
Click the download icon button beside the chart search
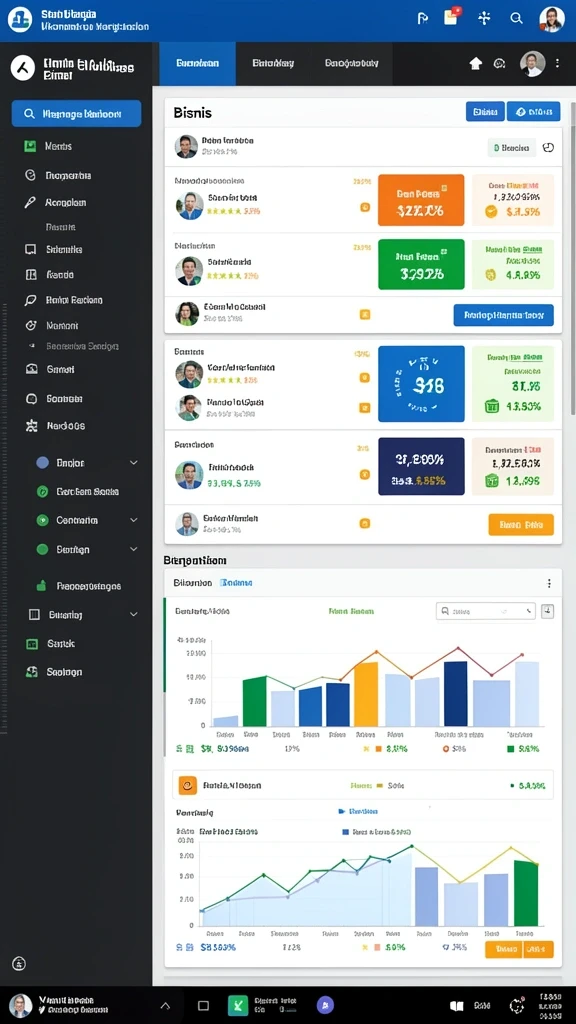click(548, 611)
